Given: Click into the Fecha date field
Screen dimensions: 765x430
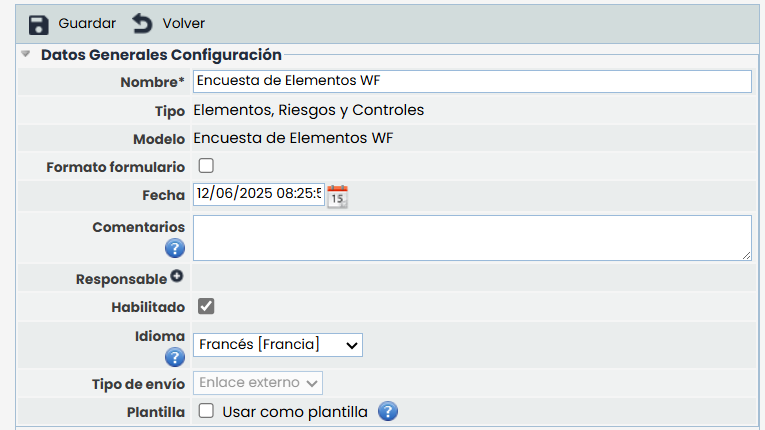Looking at the screenshot, I should [258, 194].
